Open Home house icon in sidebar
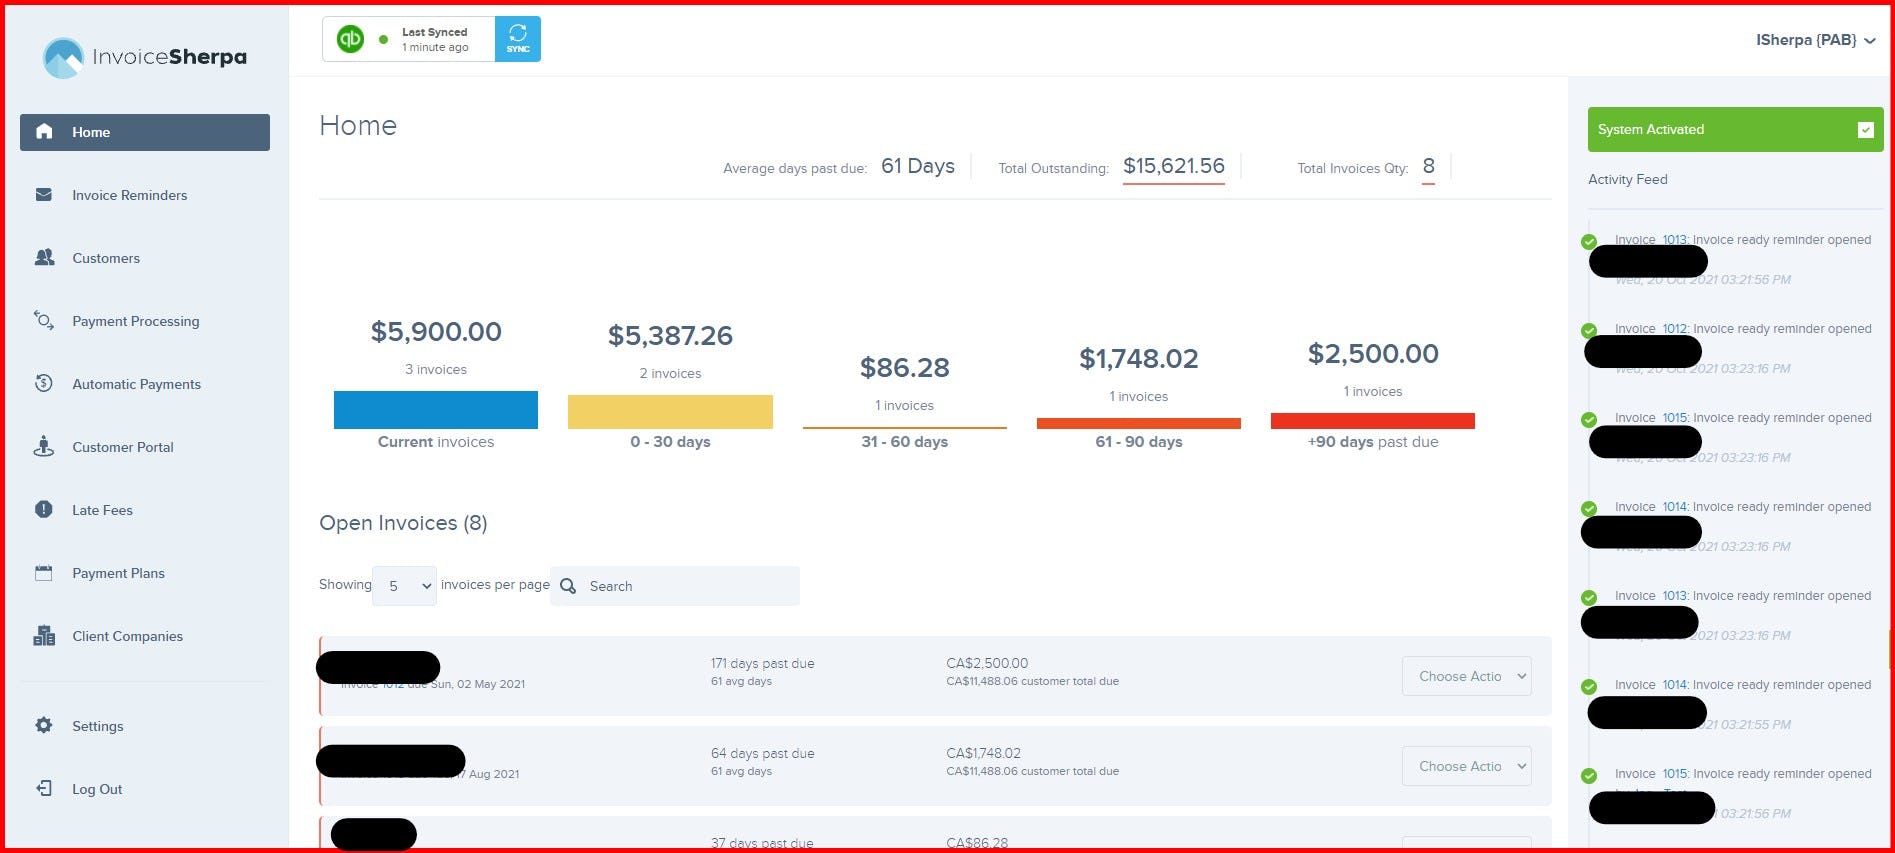 click(x=44, y=132)
